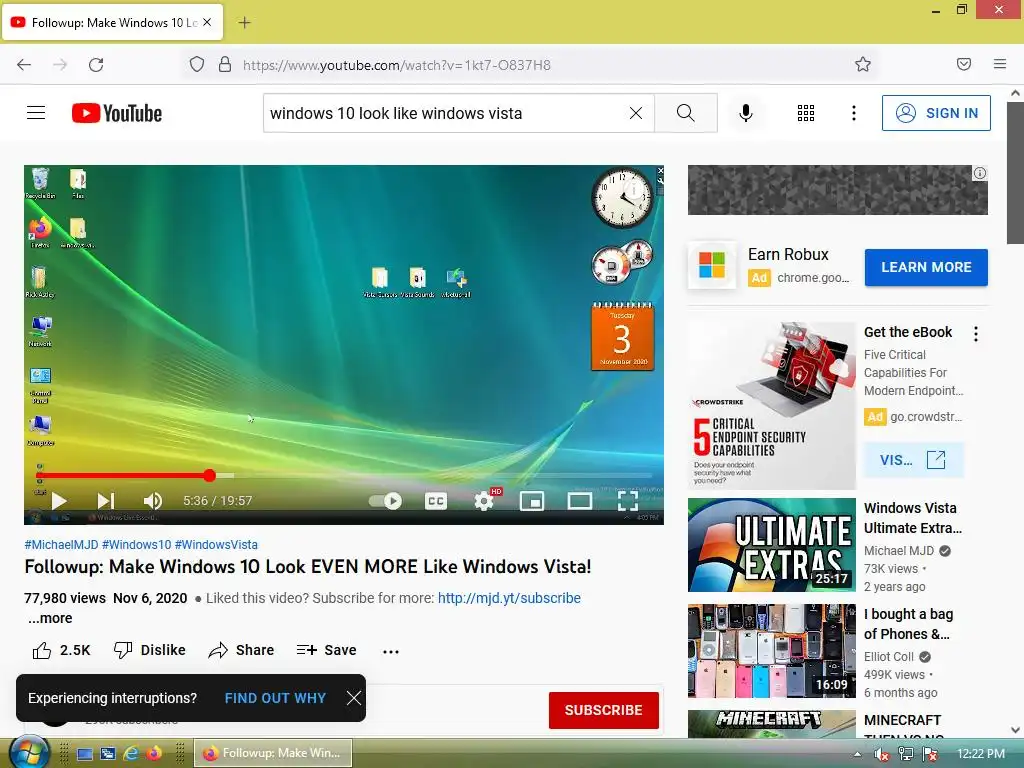Image resolution: width=1024 pixels, height=768 pixels.
Task: Open the Firefox application menu
Action: click(x=1000, y=64)
